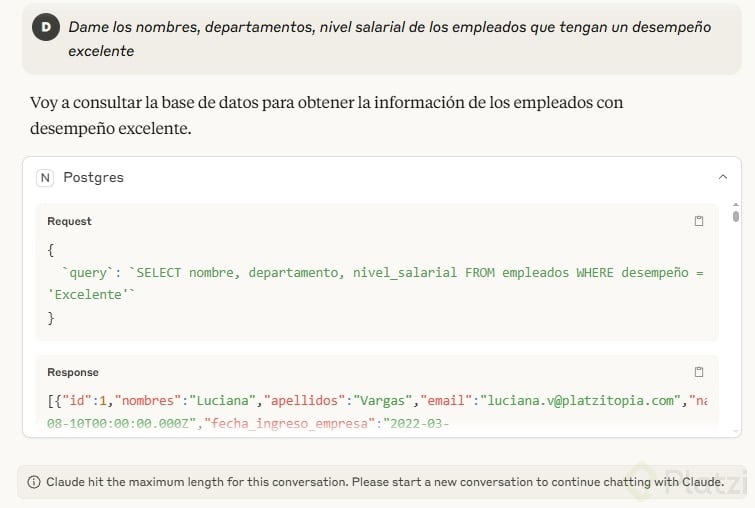Click the info icon in the length warning

pyautogui.click(x=34, y=482)
